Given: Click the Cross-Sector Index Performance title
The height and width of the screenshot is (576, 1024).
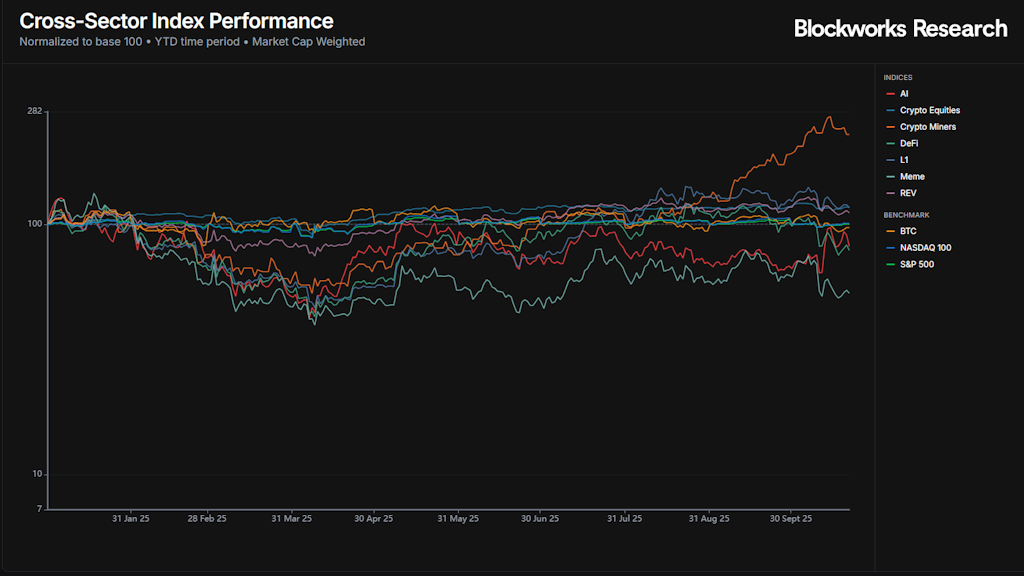Looking at the screenshot, I should click(x=177, y=21).
